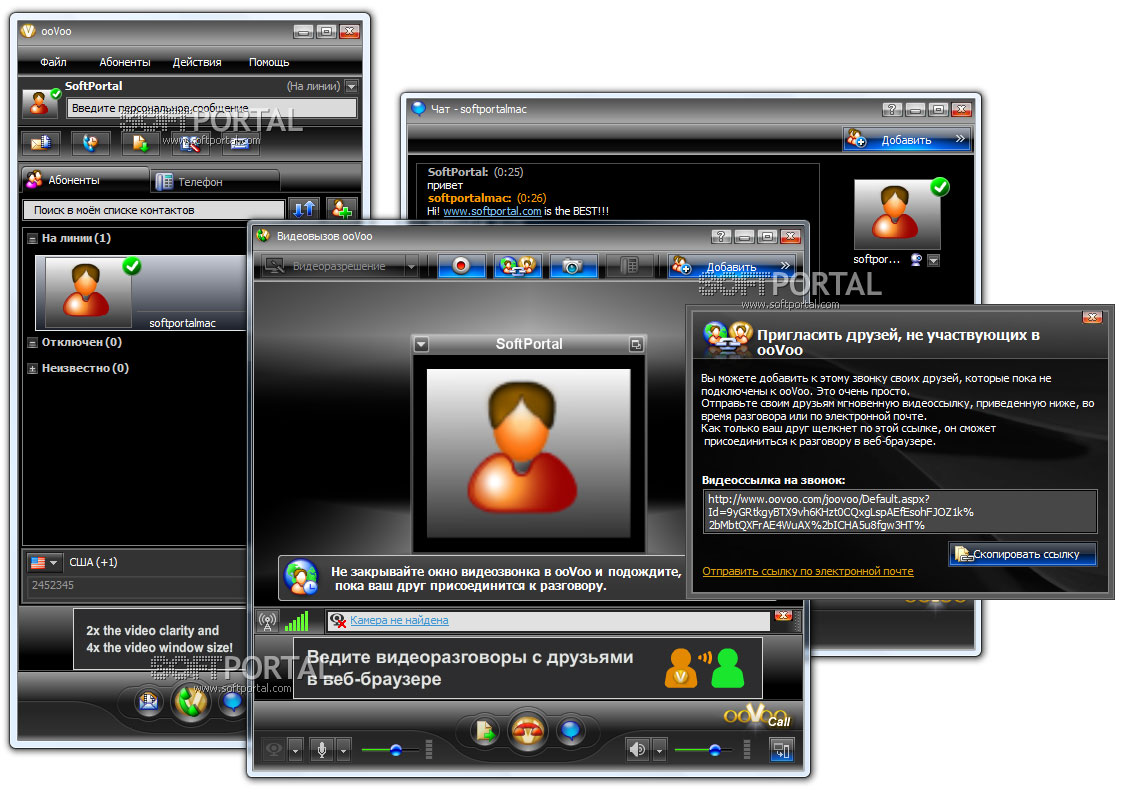Mute the speaker
Image resolution: width=1121 pixels, height=793 pixels.
point(638,749)
